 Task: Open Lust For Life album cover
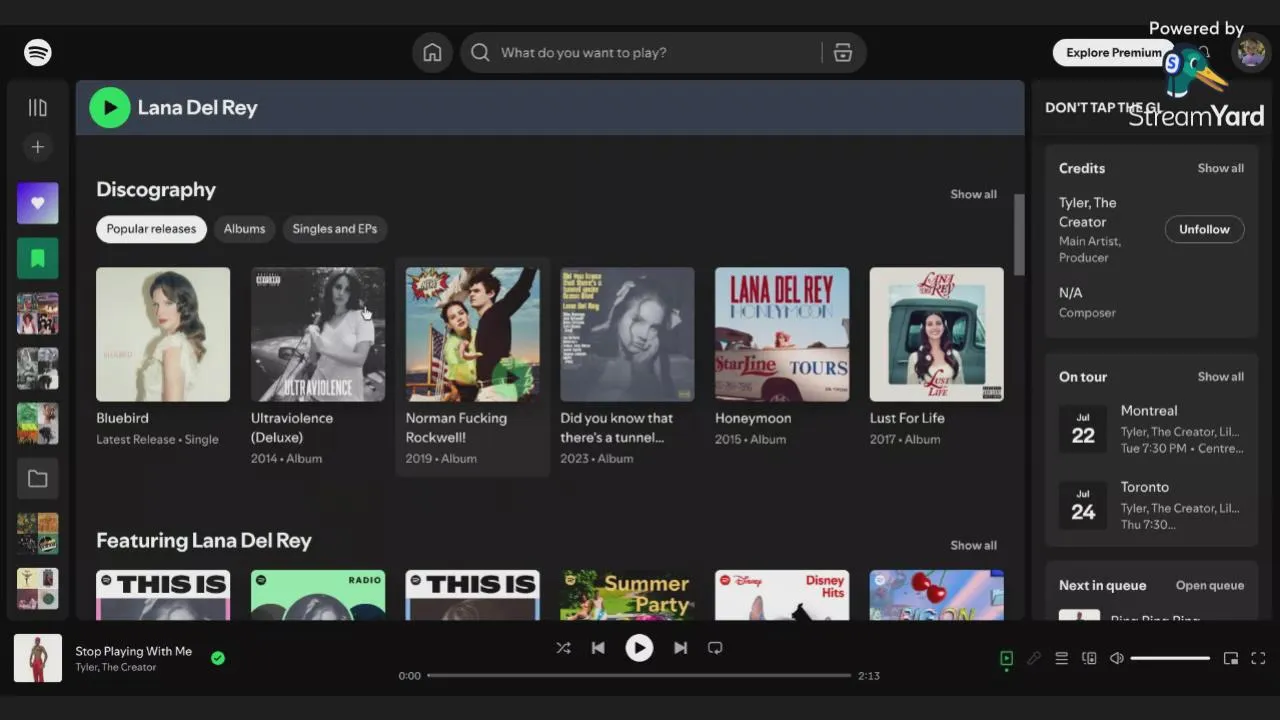[937, 334]
